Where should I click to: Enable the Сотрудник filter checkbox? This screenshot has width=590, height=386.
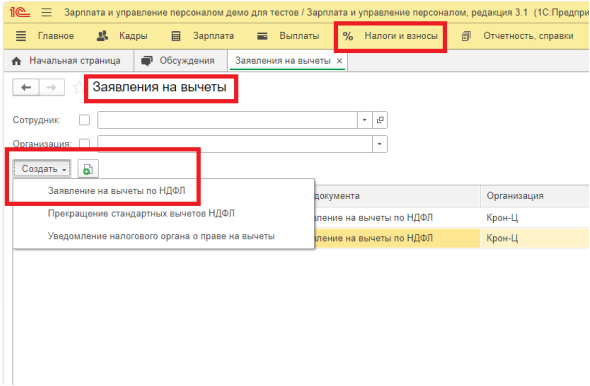(x=85, y=120)
